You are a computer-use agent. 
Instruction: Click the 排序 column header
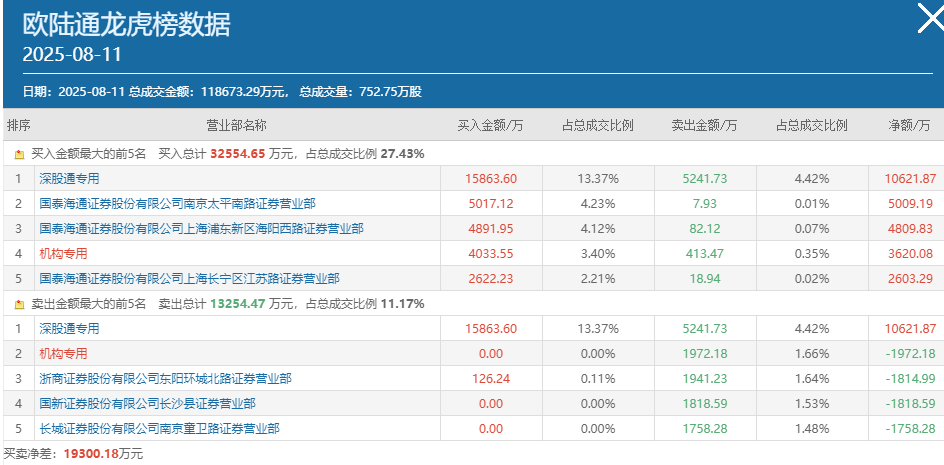point(19,125)
